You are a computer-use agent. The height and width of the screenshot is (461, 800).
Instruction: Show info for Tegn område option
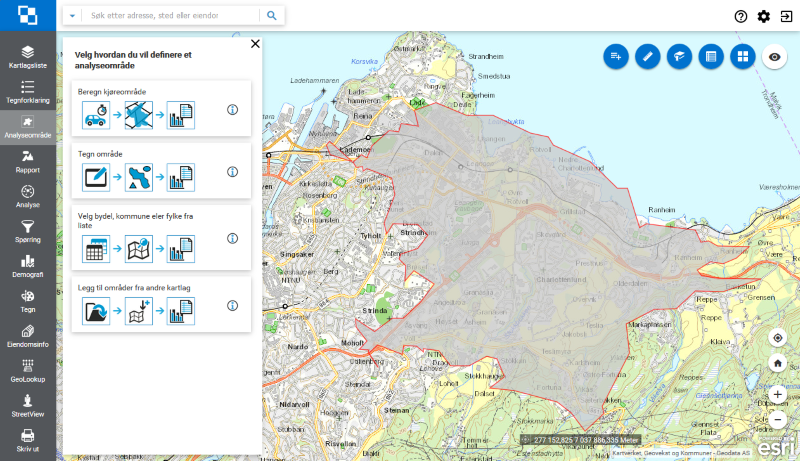232,172
